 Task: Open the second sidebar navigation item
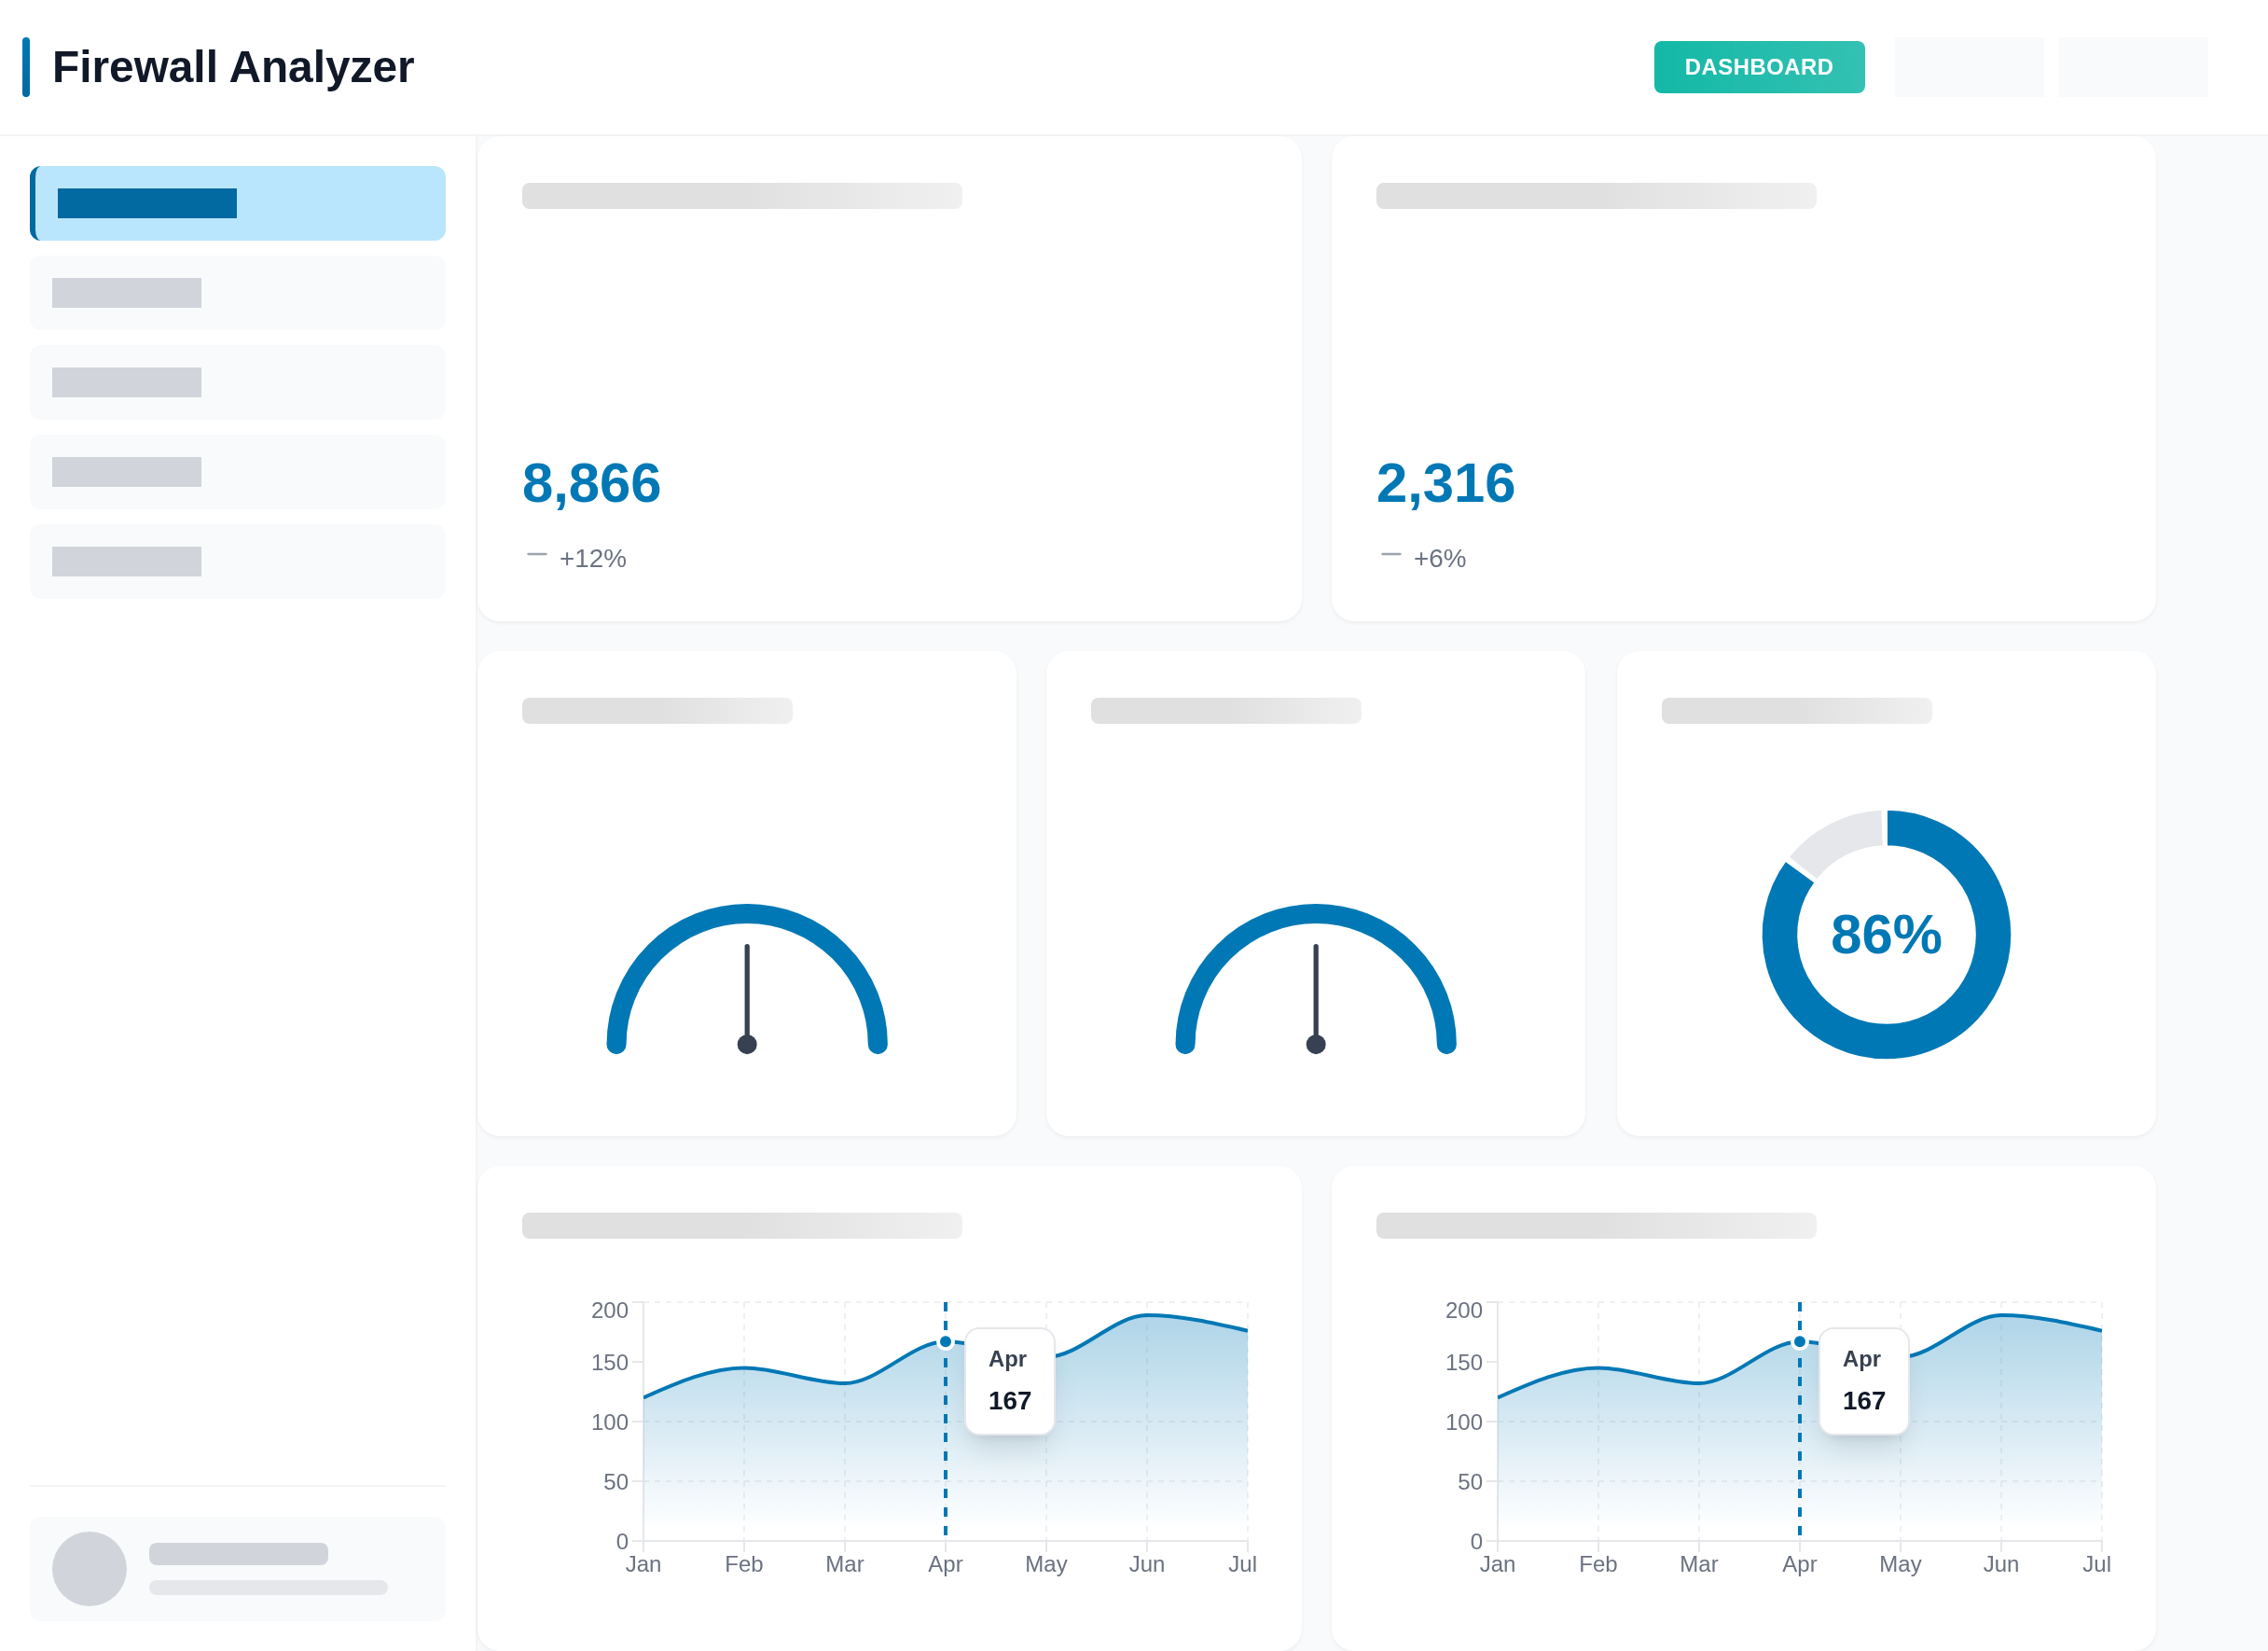238,293
